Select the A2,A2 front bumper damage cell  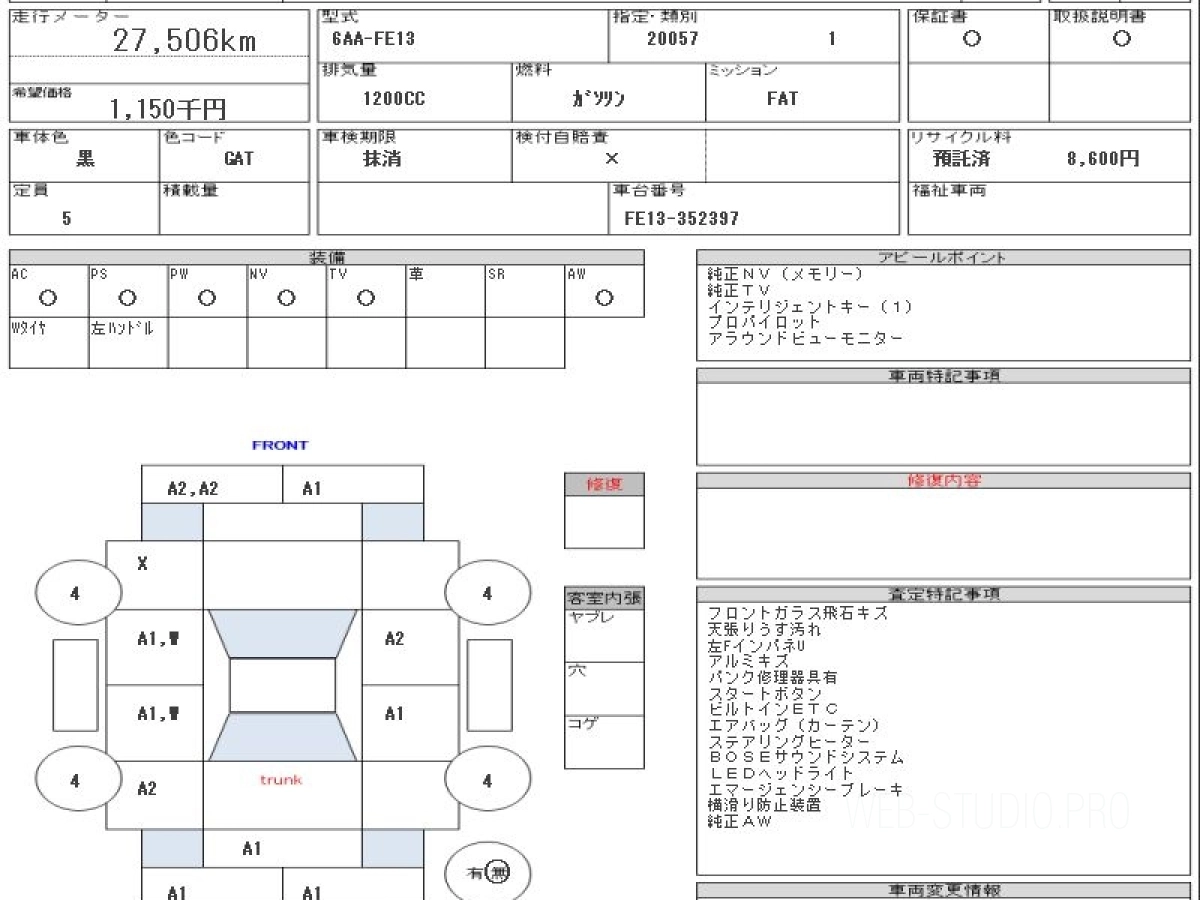192,488
